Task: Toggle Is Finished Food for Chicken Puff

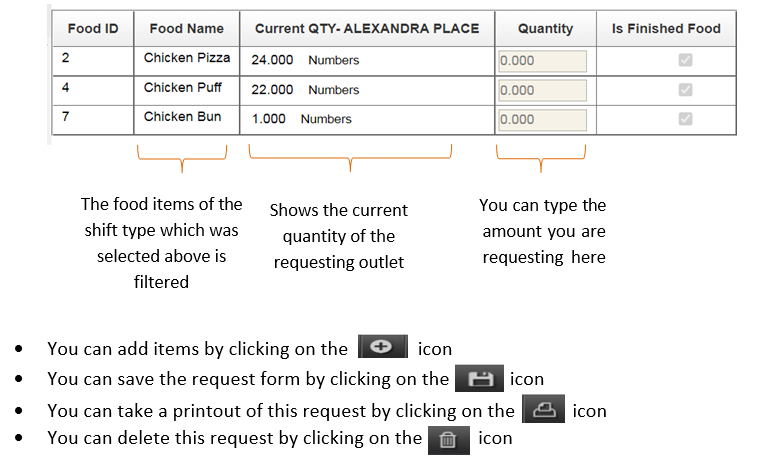Action: click(685, 90)
